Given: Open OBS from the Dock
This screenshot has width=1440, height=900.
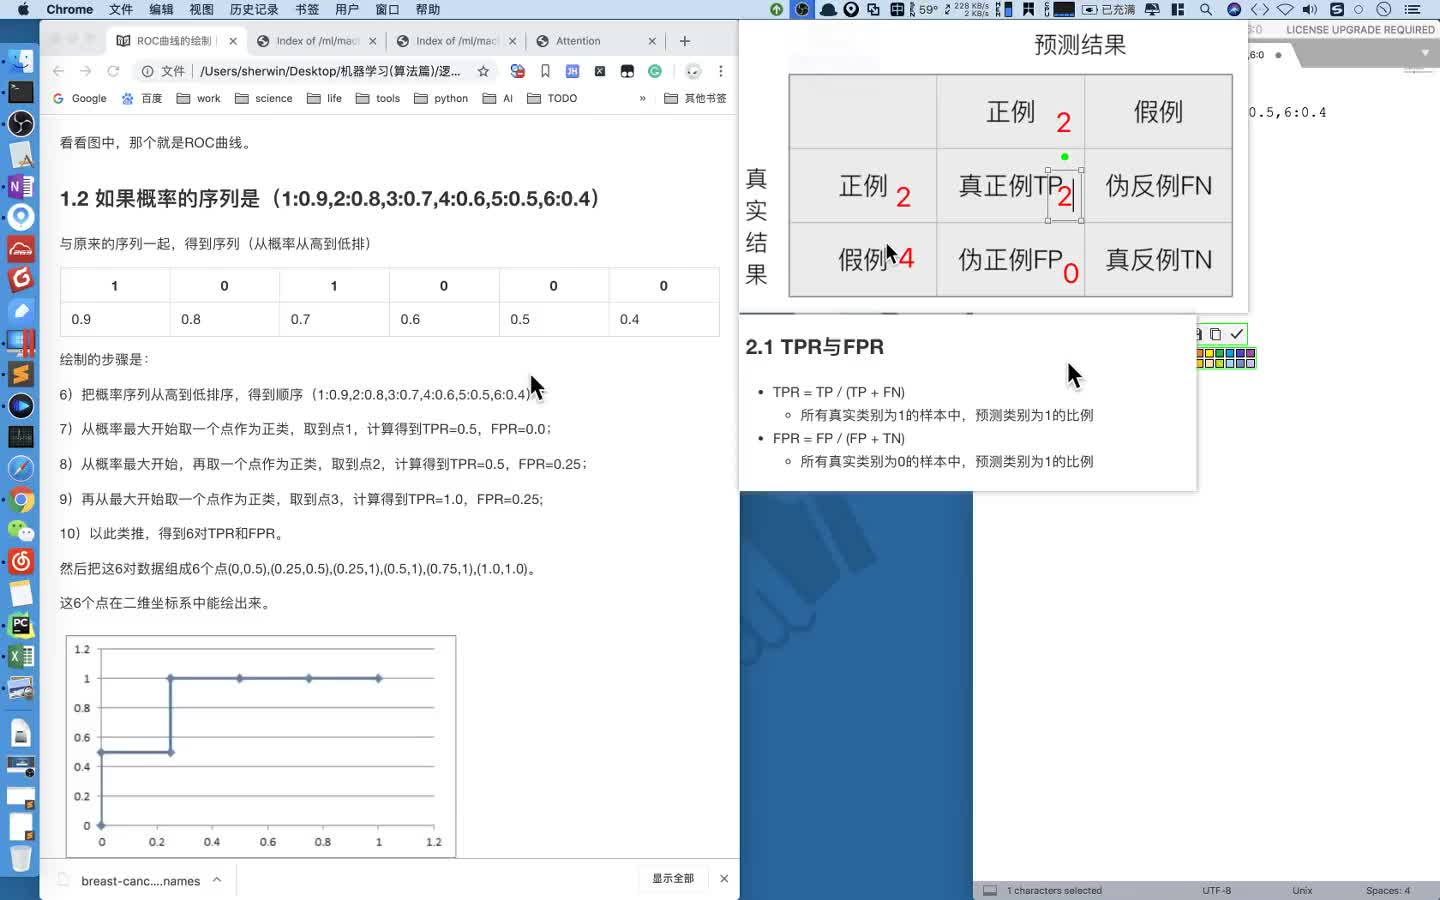Looking at the screenshot, I should [21, 123].
